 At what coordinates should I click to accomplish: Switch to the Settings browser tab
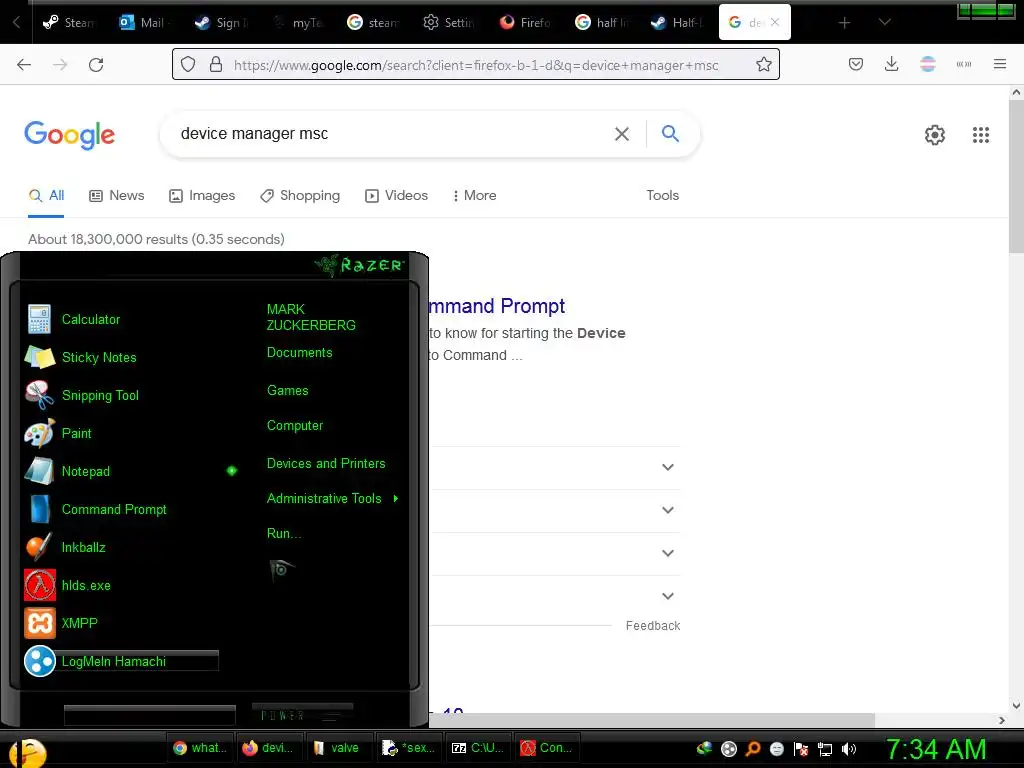point(449,22)
